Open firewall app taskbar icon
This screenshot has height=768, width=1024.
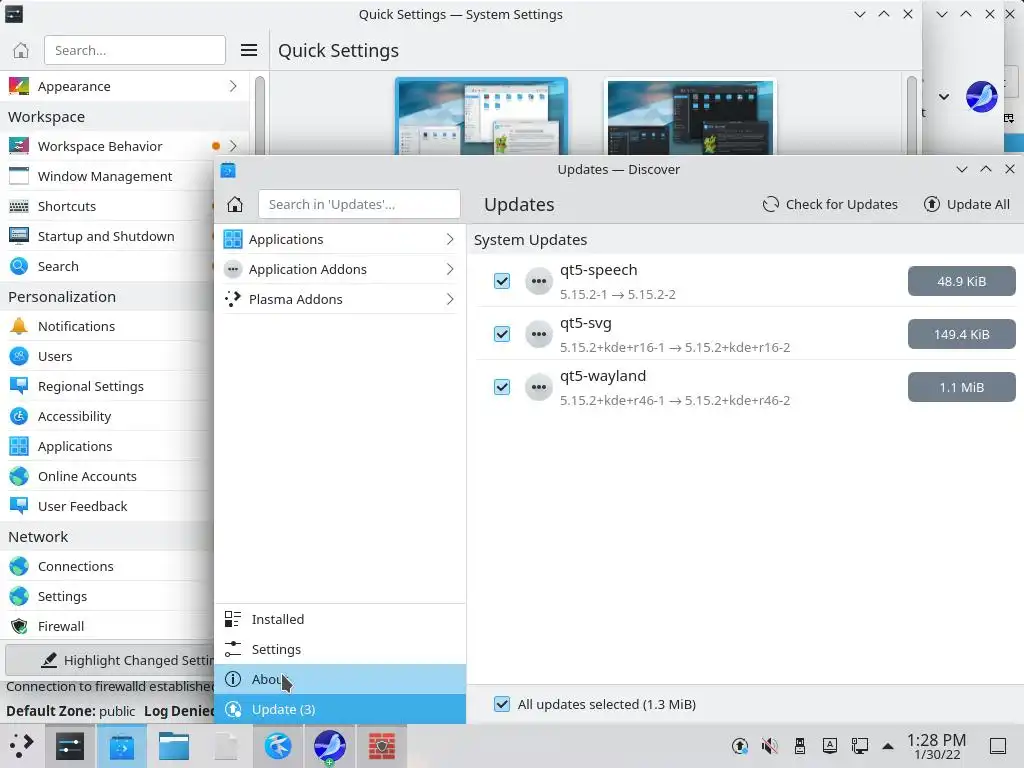click(x=381, y=746)
